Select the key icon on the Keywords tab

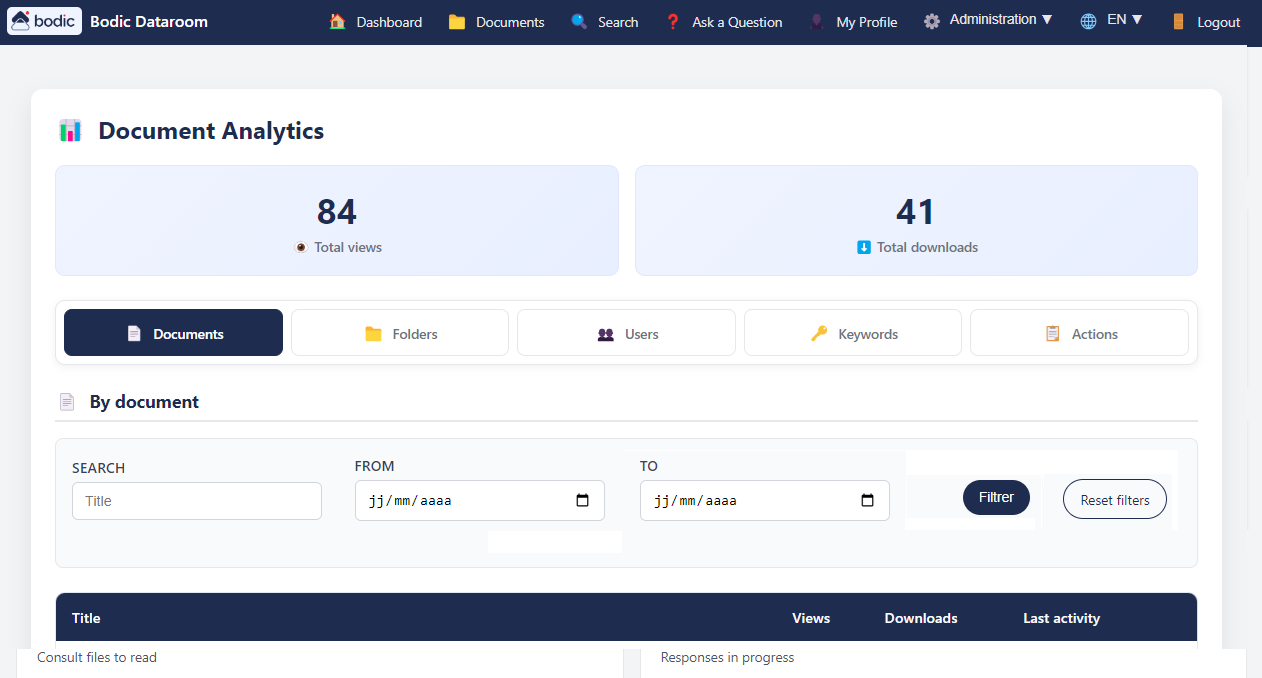(820, 332)
